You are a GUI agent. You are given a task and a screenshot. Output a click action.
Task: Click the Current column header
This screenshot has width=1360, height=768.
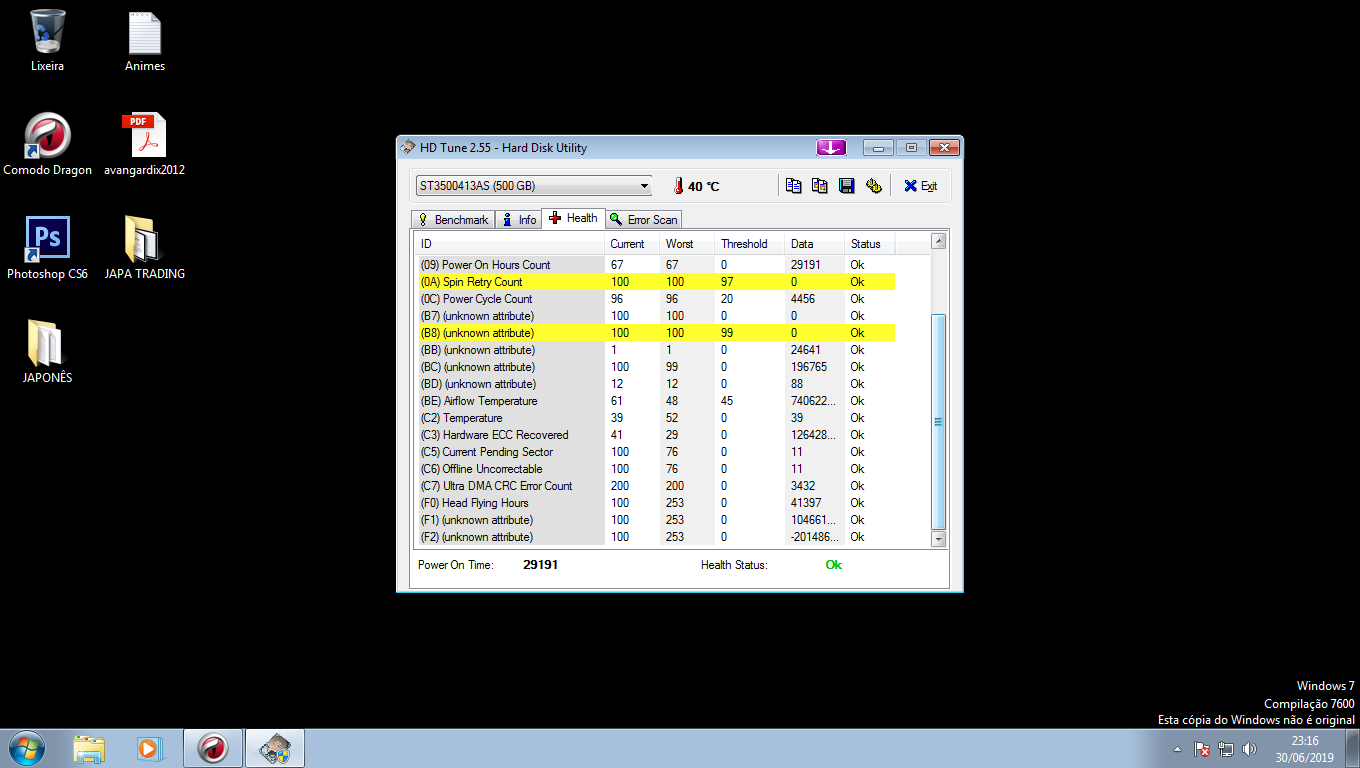click(x=632, y=244)
